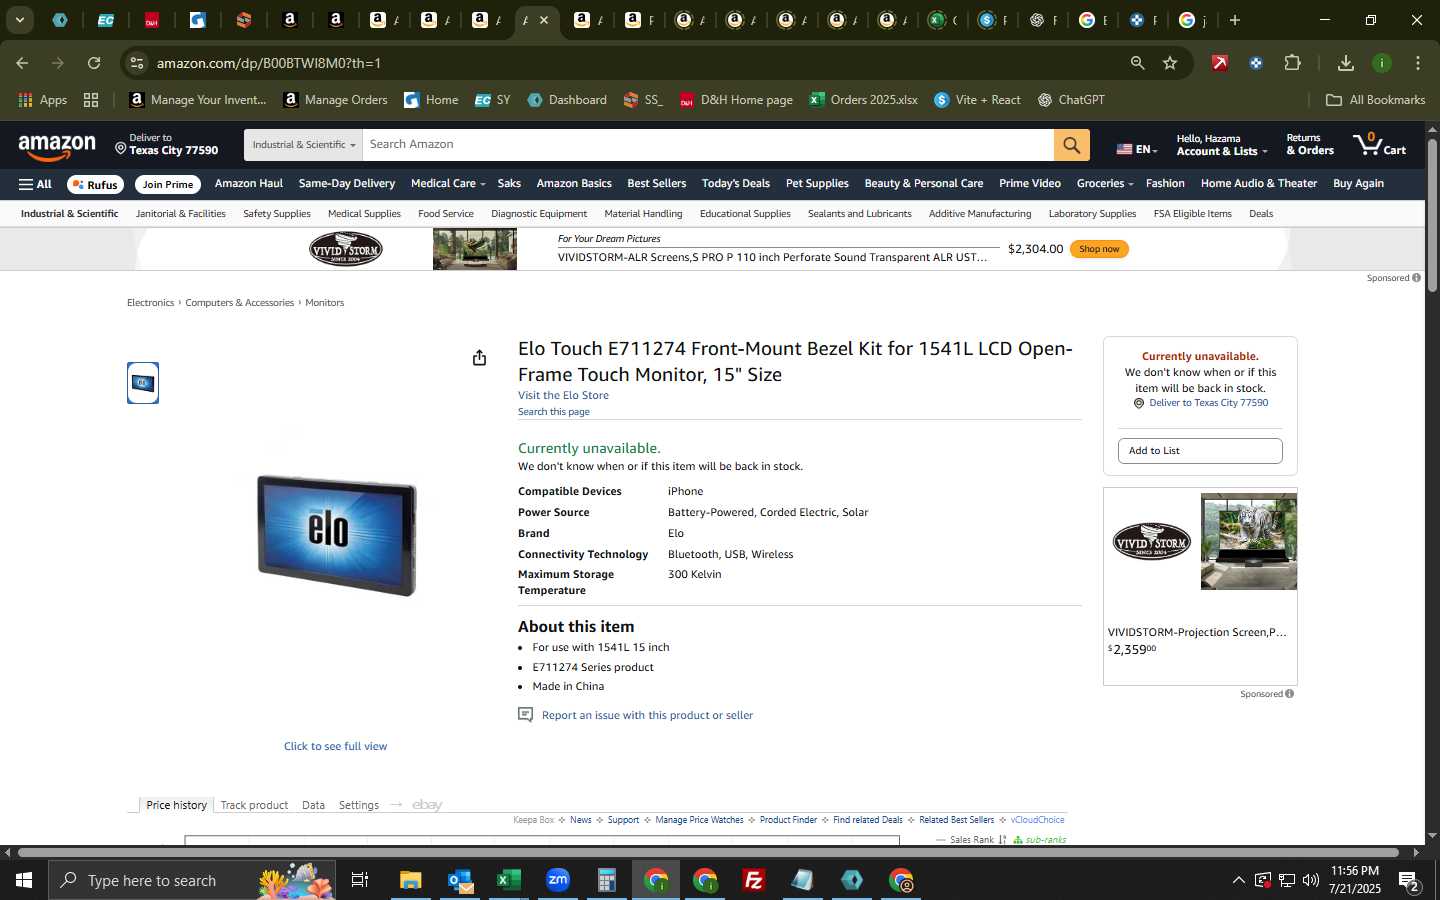Open FileZilla from the taskbar

click(754, 880)
